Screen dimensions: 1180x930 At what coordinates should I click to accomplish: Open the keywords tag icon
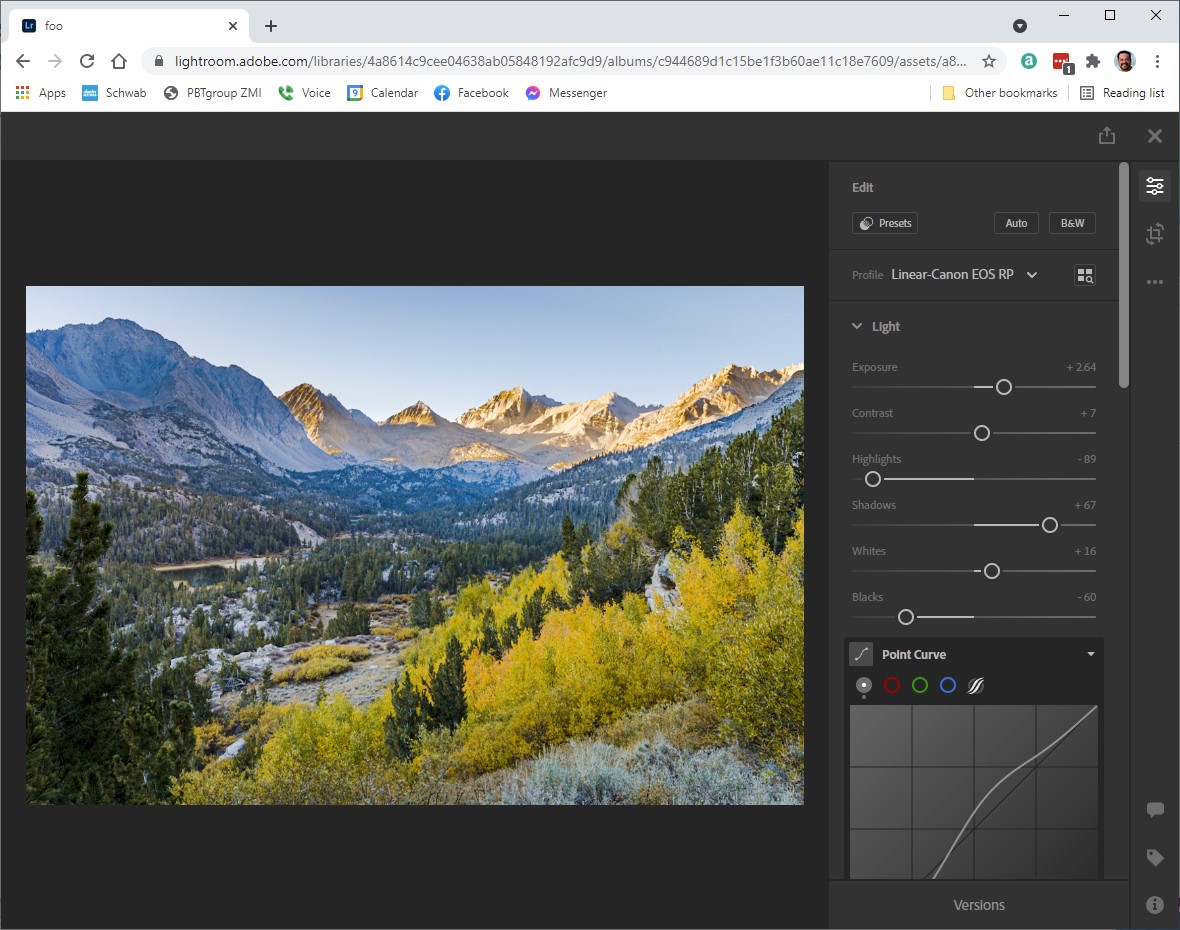(x=1155, y=857)
